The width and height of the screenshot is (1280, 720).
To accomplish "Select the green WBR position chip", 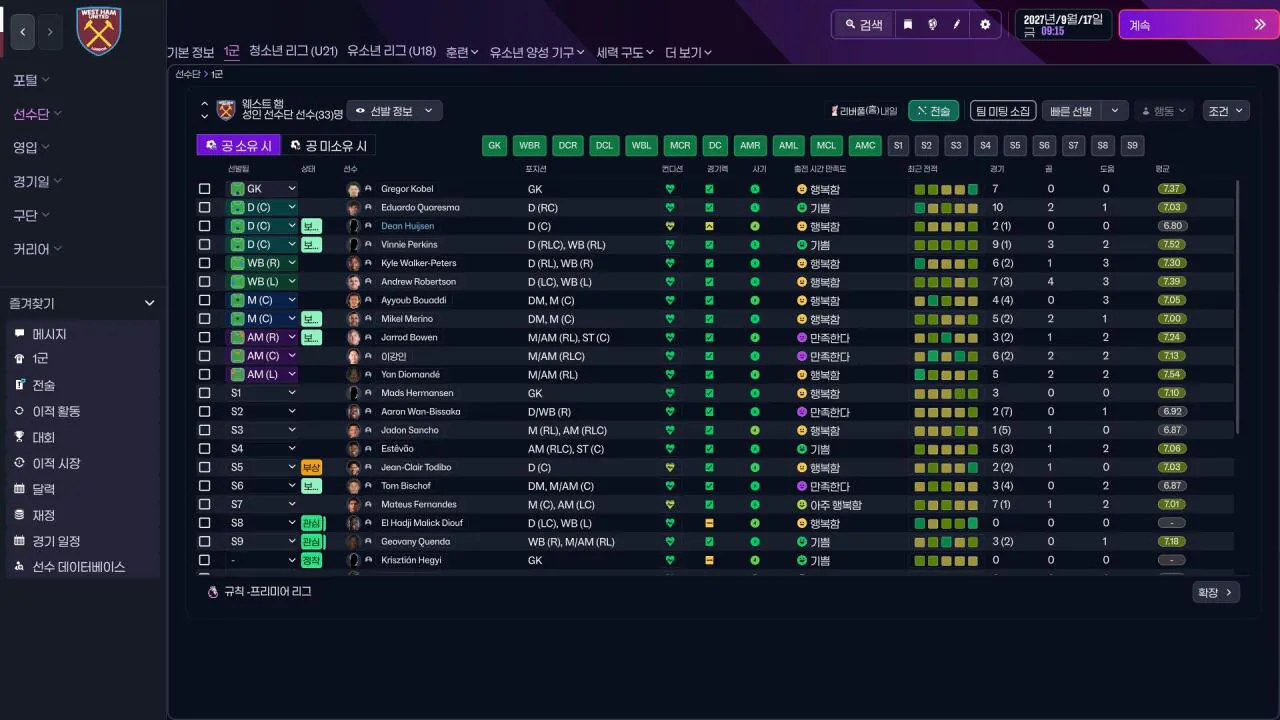I will pyautogui.click(x=530, y=146).
